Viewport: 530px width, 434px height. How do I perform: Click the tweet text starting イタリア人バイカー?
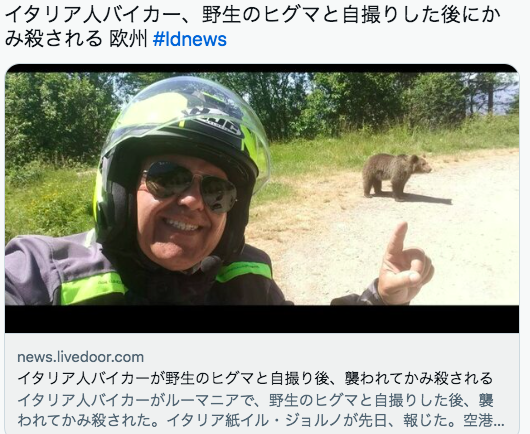coord(252,27)
